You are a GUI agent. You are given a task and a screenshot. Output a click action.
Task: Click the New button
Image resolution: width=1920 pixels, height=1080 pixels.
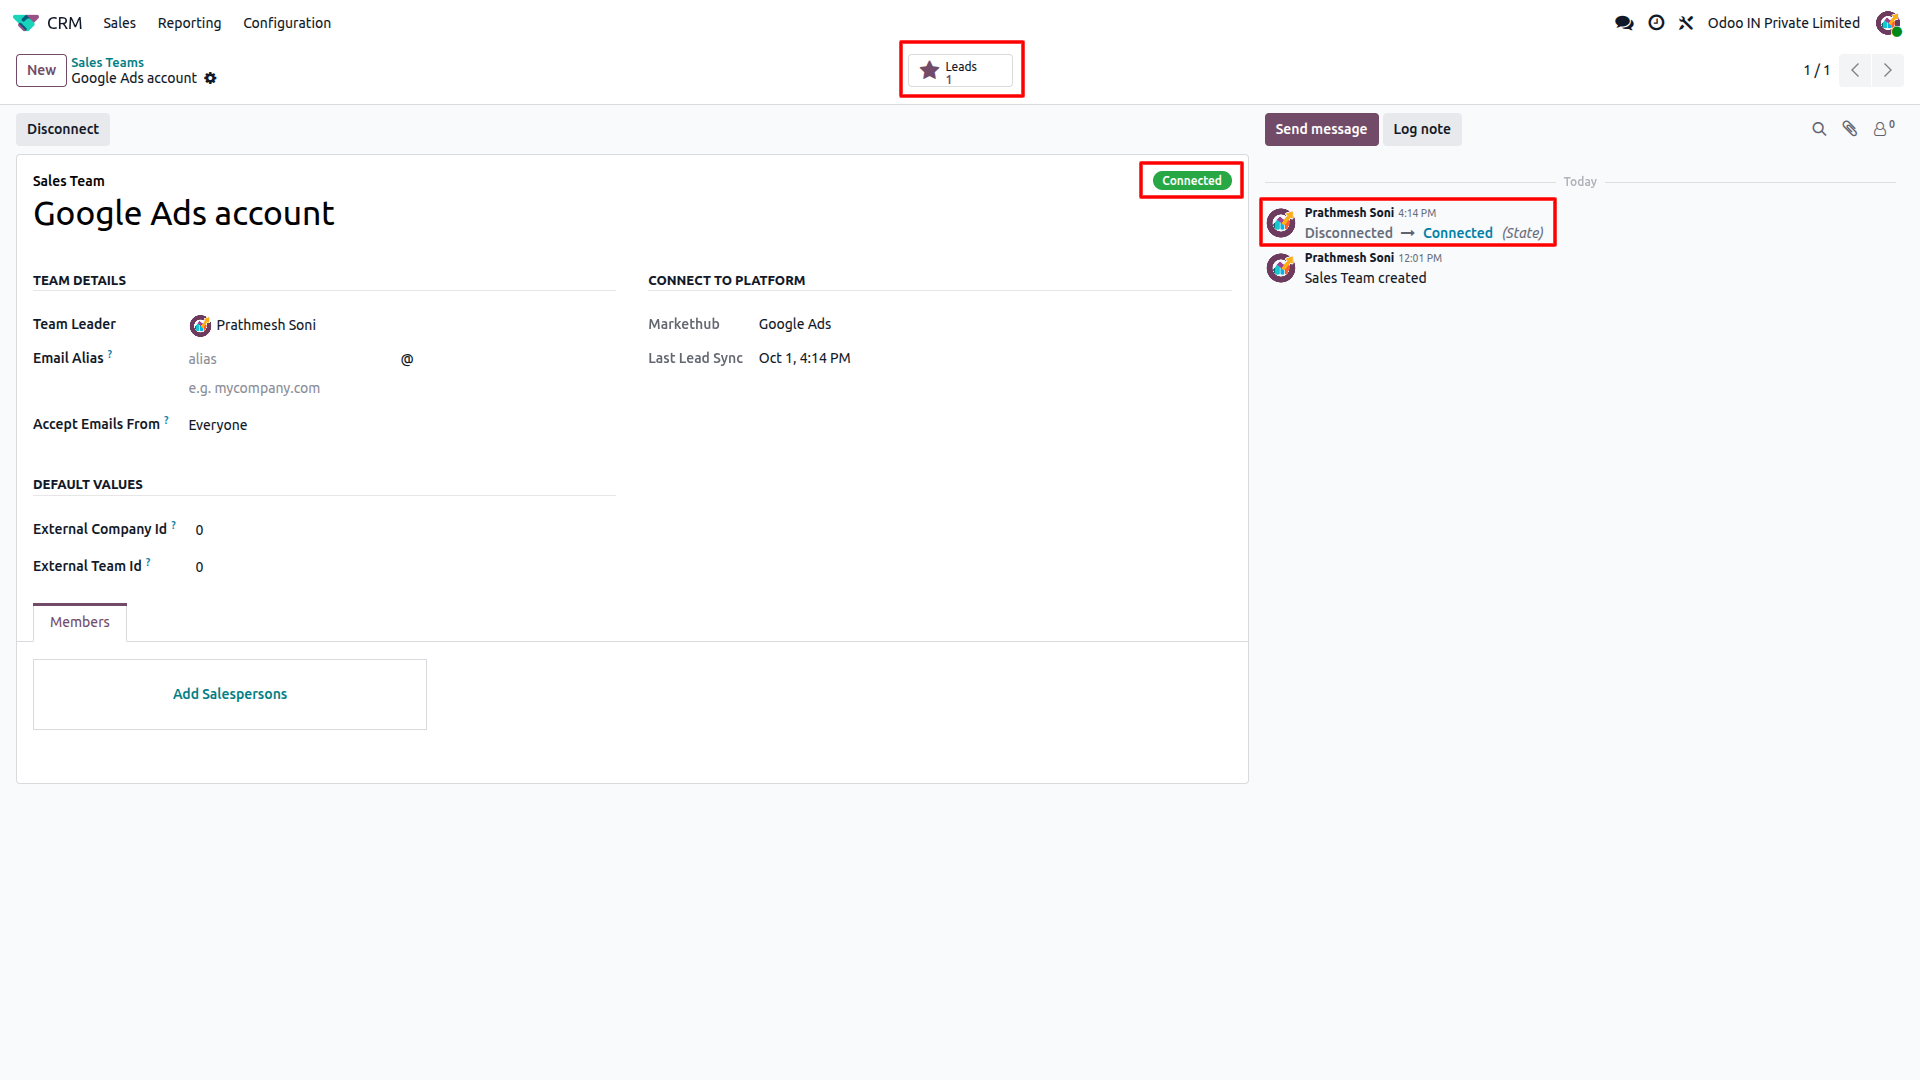(x=41, y=70)
